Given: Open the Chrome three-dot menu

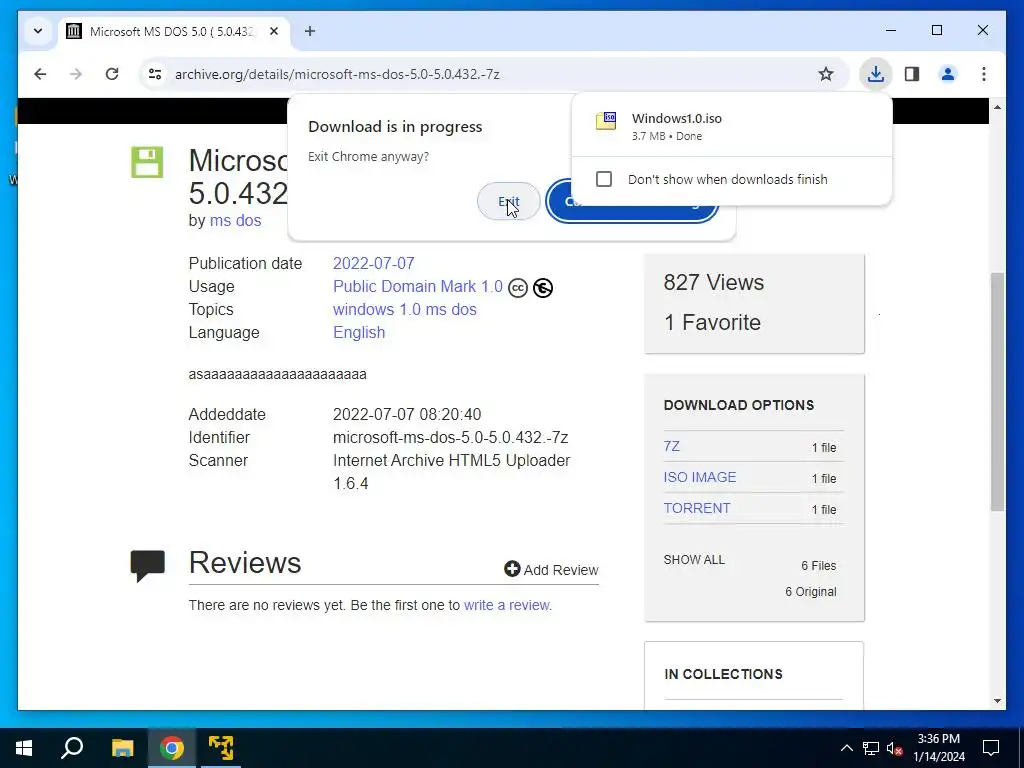Looking at the screenshot, I should [984, 74].
